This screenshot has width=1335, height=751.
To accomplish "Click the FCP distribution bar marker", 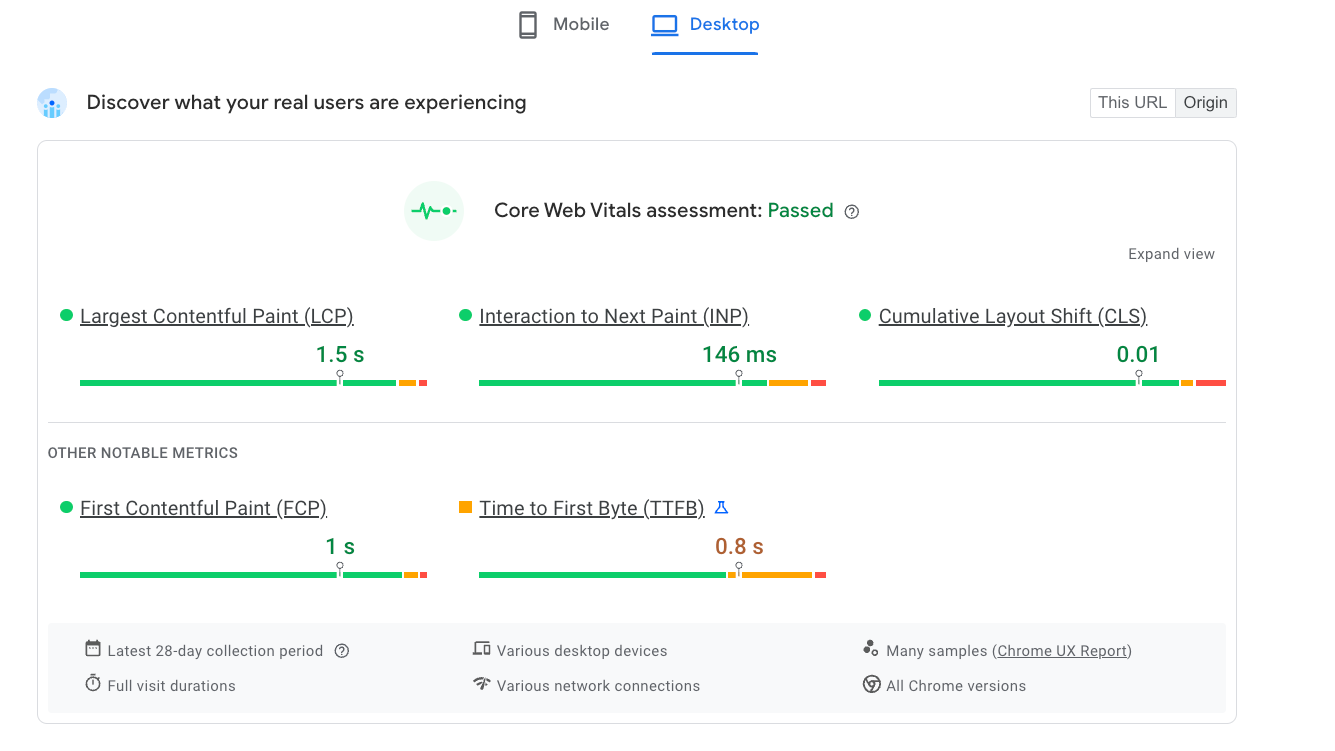I will 340,569.
